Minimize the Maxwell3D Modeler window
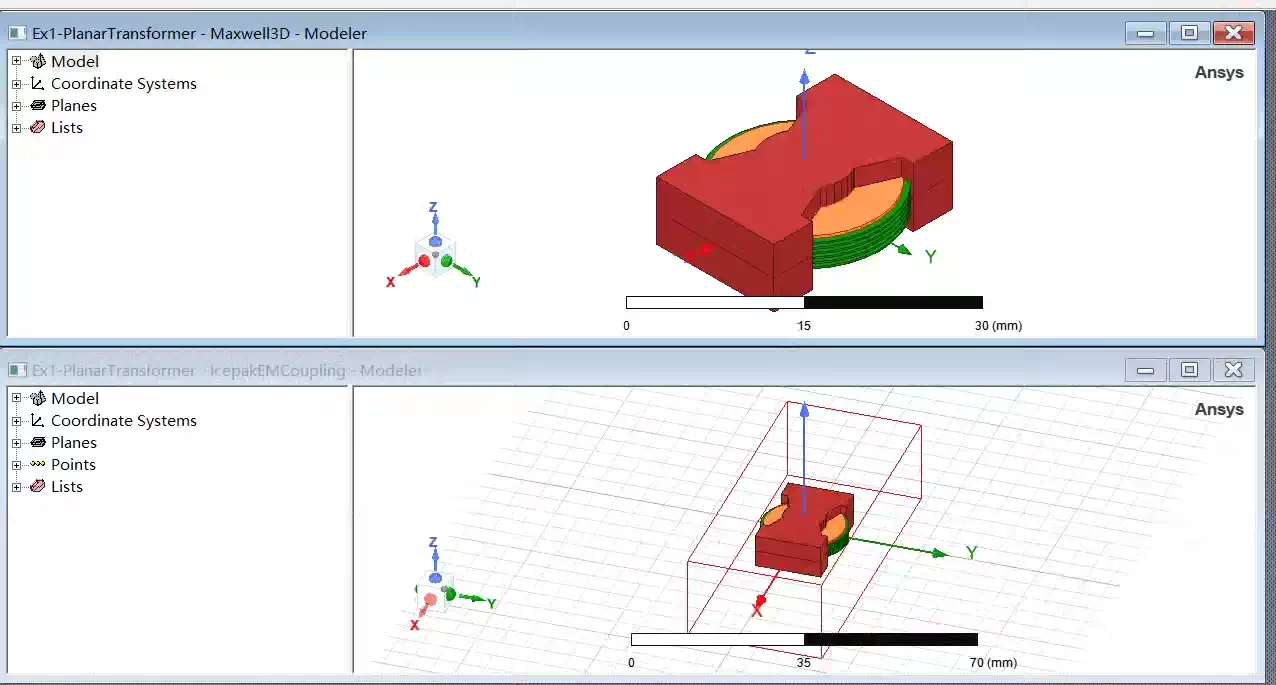This screenshot has height=685, width=1276. point(1145,33)
